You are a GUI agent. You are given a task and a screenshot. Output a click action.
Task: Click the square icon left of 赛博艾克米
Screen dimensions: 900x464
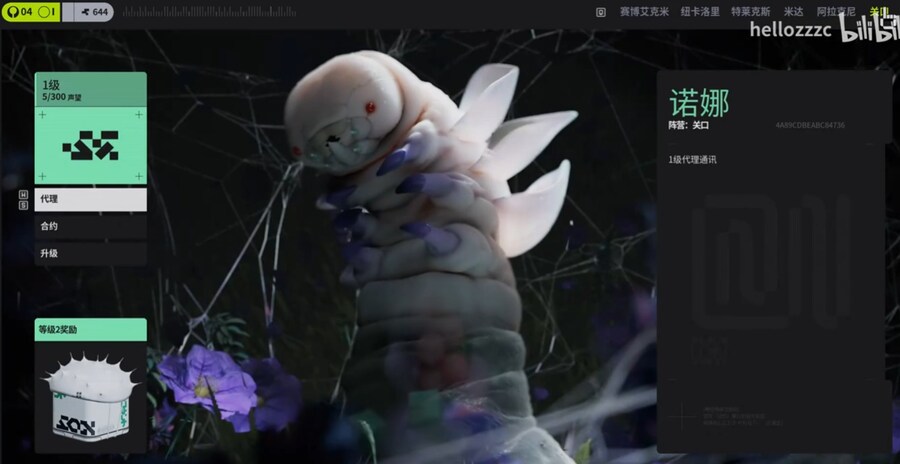[x=600, y=12]
